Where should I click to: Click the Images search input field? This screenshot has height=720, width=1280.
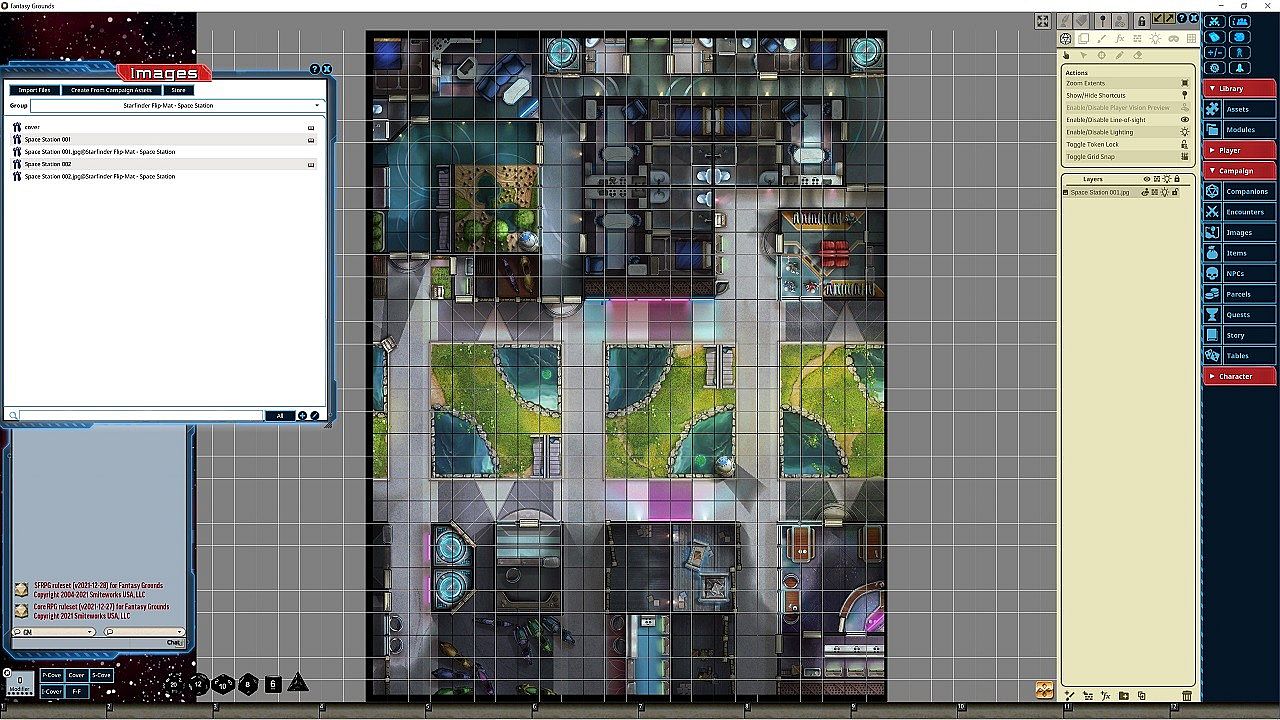(x=141, y=416)
